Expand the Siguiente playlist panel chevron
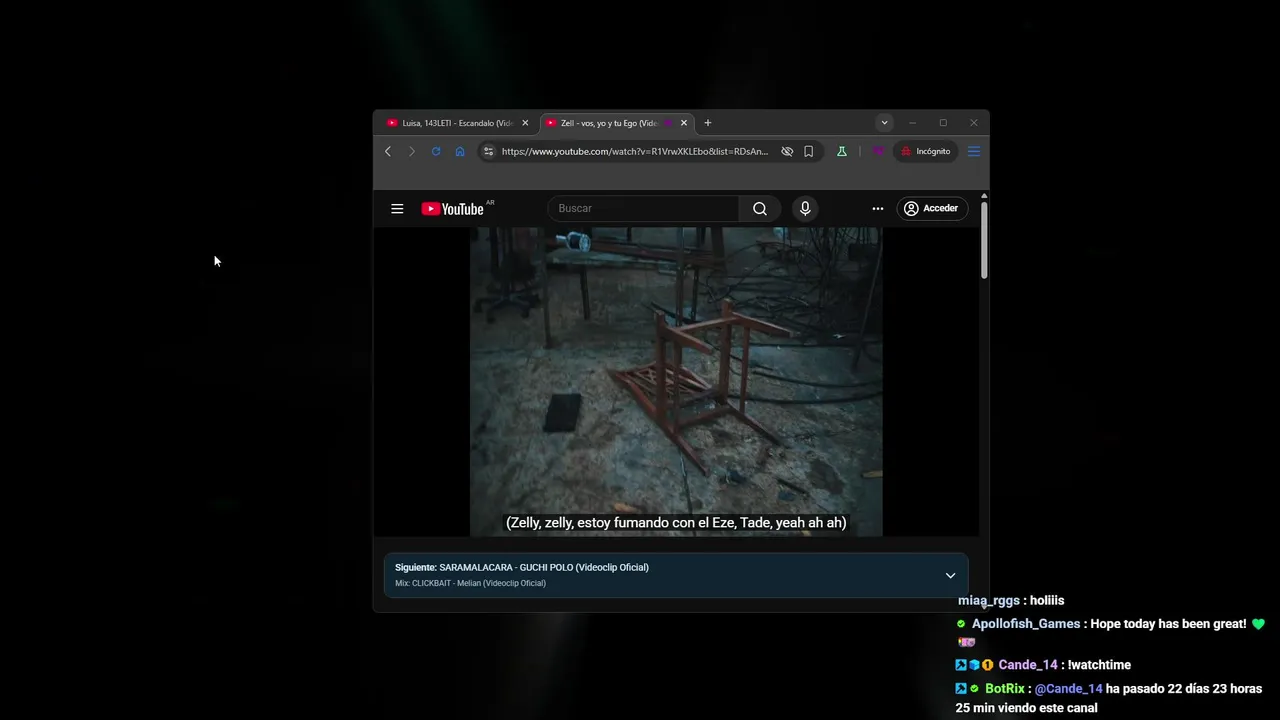Viewport: 1280px width, 720px height. [x=950, y=575]
